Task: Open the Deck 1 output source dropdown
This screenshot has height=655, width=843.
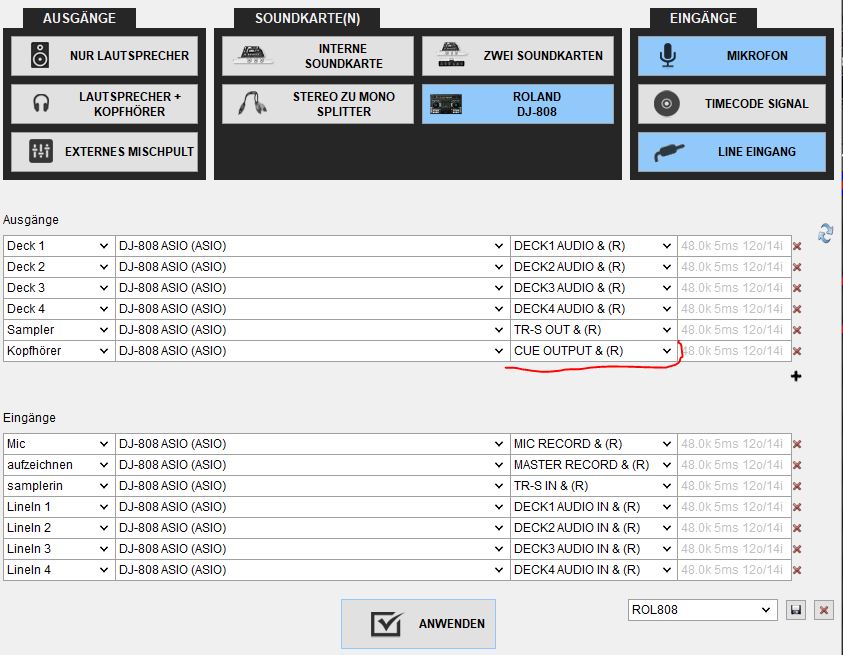Action: pos(59,246)
